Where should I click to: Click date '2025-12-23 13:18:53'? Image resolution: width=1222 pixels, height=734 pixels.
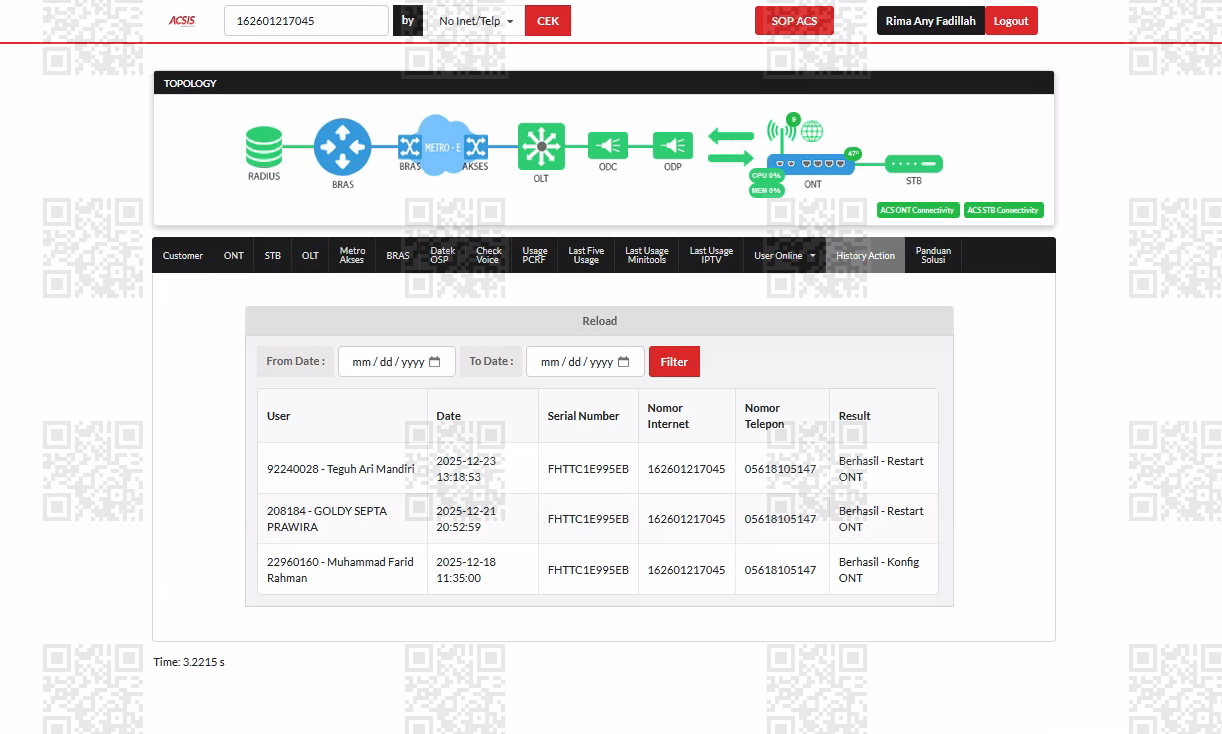(466, 469)
